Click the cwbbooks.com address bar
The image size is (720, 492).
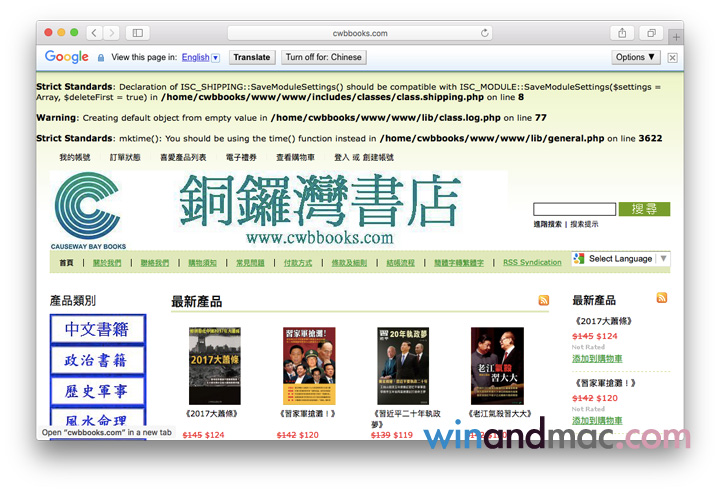click(x=360, y=33)
